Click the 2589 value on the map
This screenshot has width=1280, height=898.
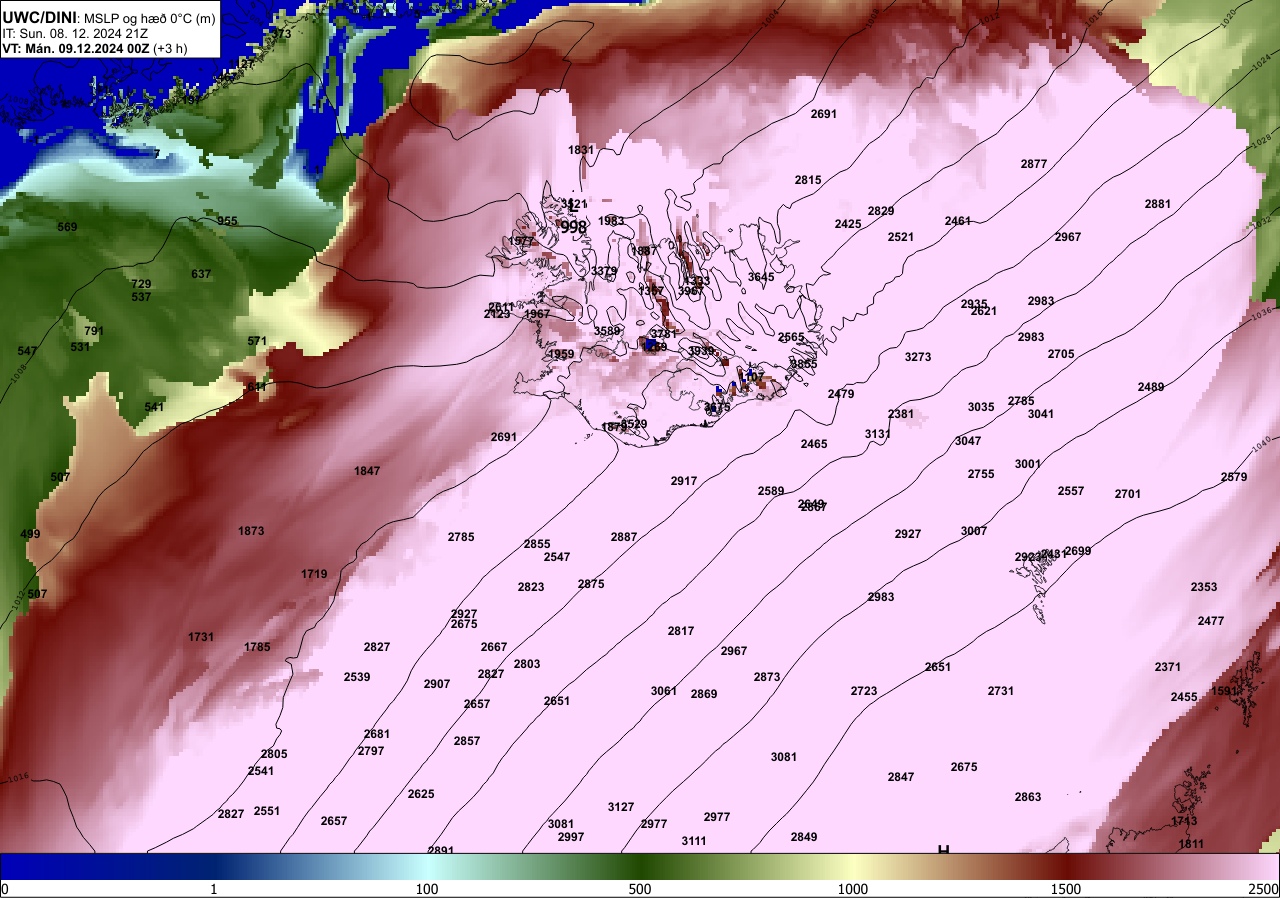771,491
